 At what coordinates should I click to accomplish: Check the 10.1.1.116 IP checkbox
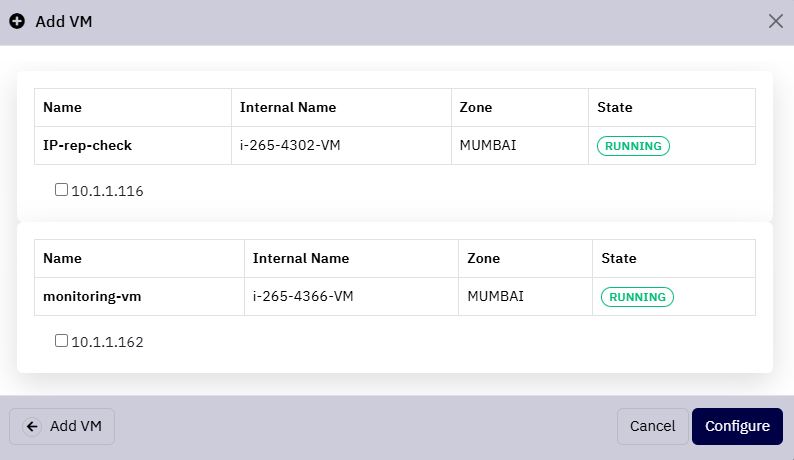point(61,189)
